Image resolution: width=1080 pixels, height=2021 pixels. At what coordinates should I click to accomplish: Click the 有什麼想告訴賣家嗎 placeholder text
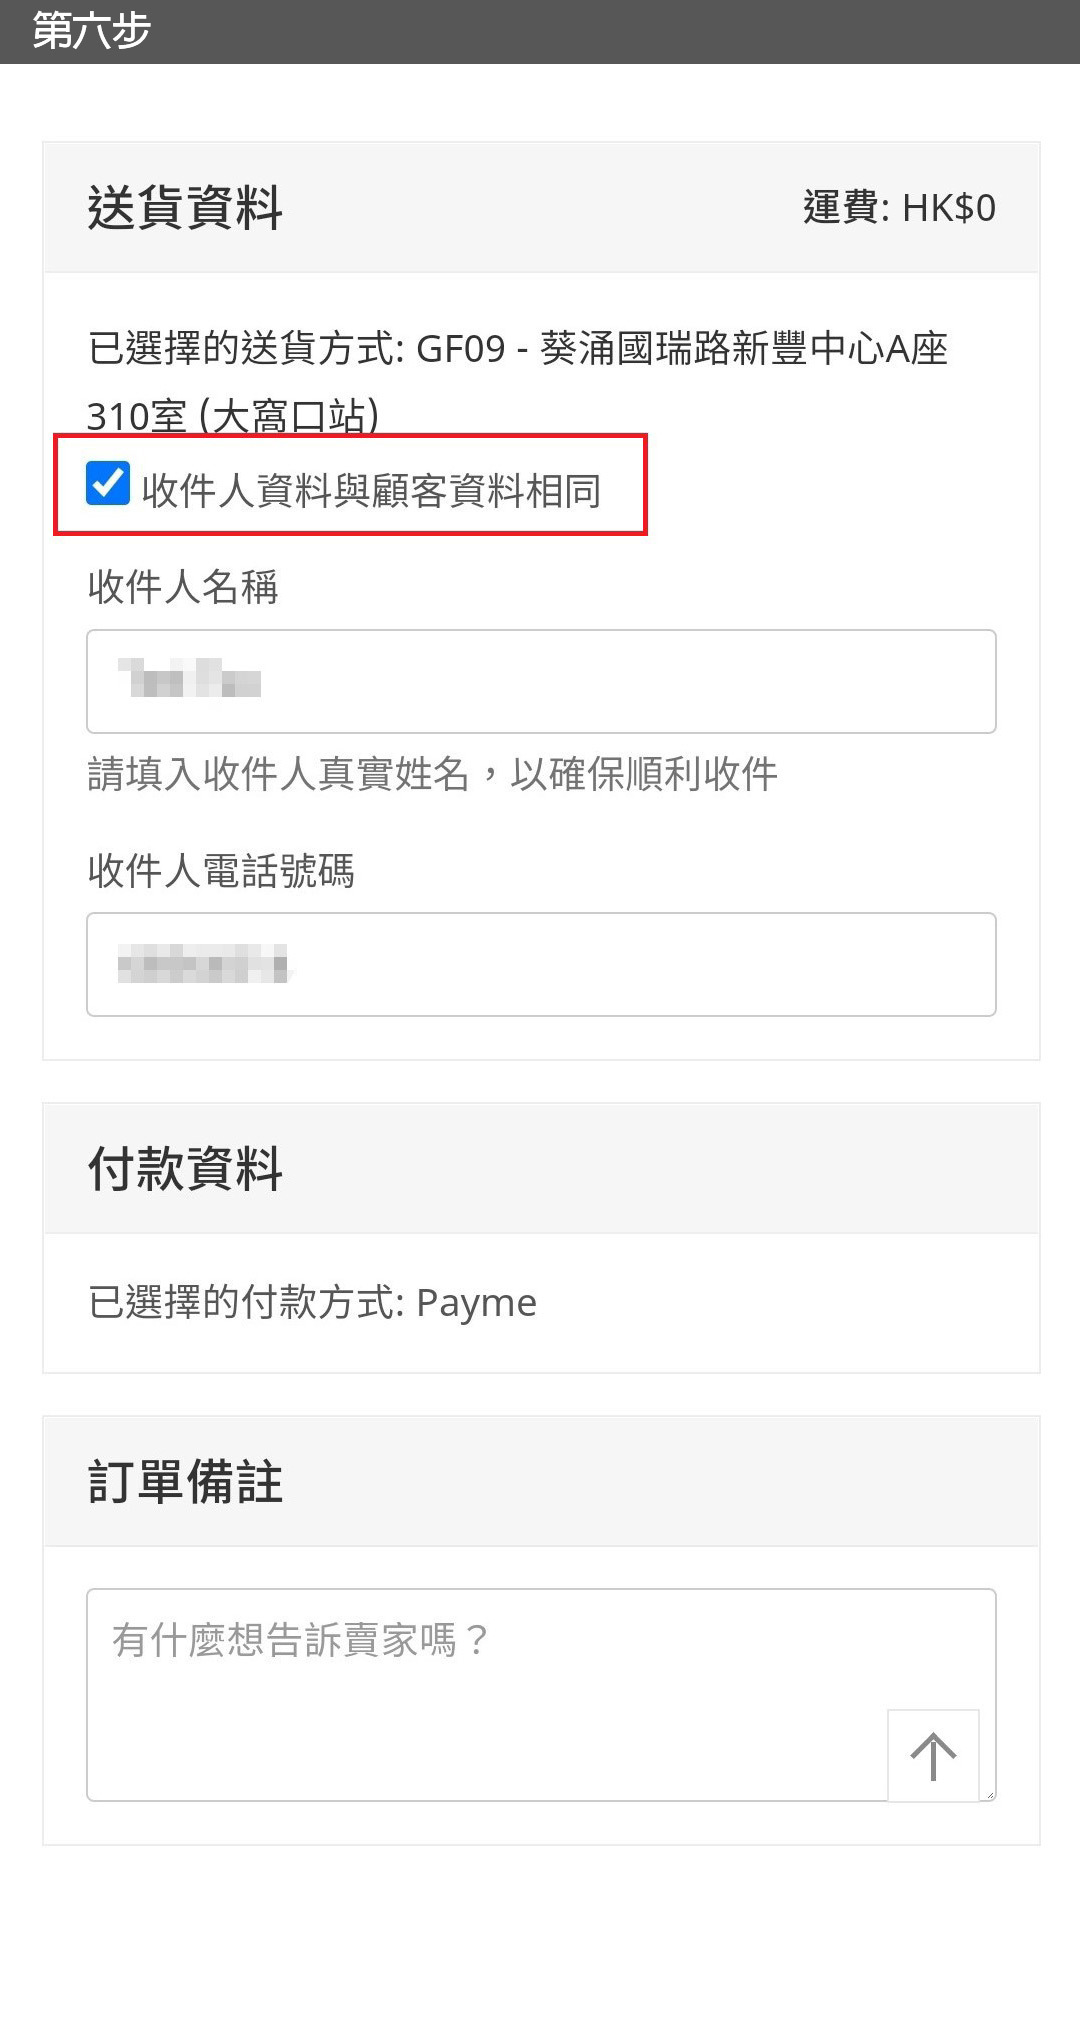click(x=299, y=1640)
